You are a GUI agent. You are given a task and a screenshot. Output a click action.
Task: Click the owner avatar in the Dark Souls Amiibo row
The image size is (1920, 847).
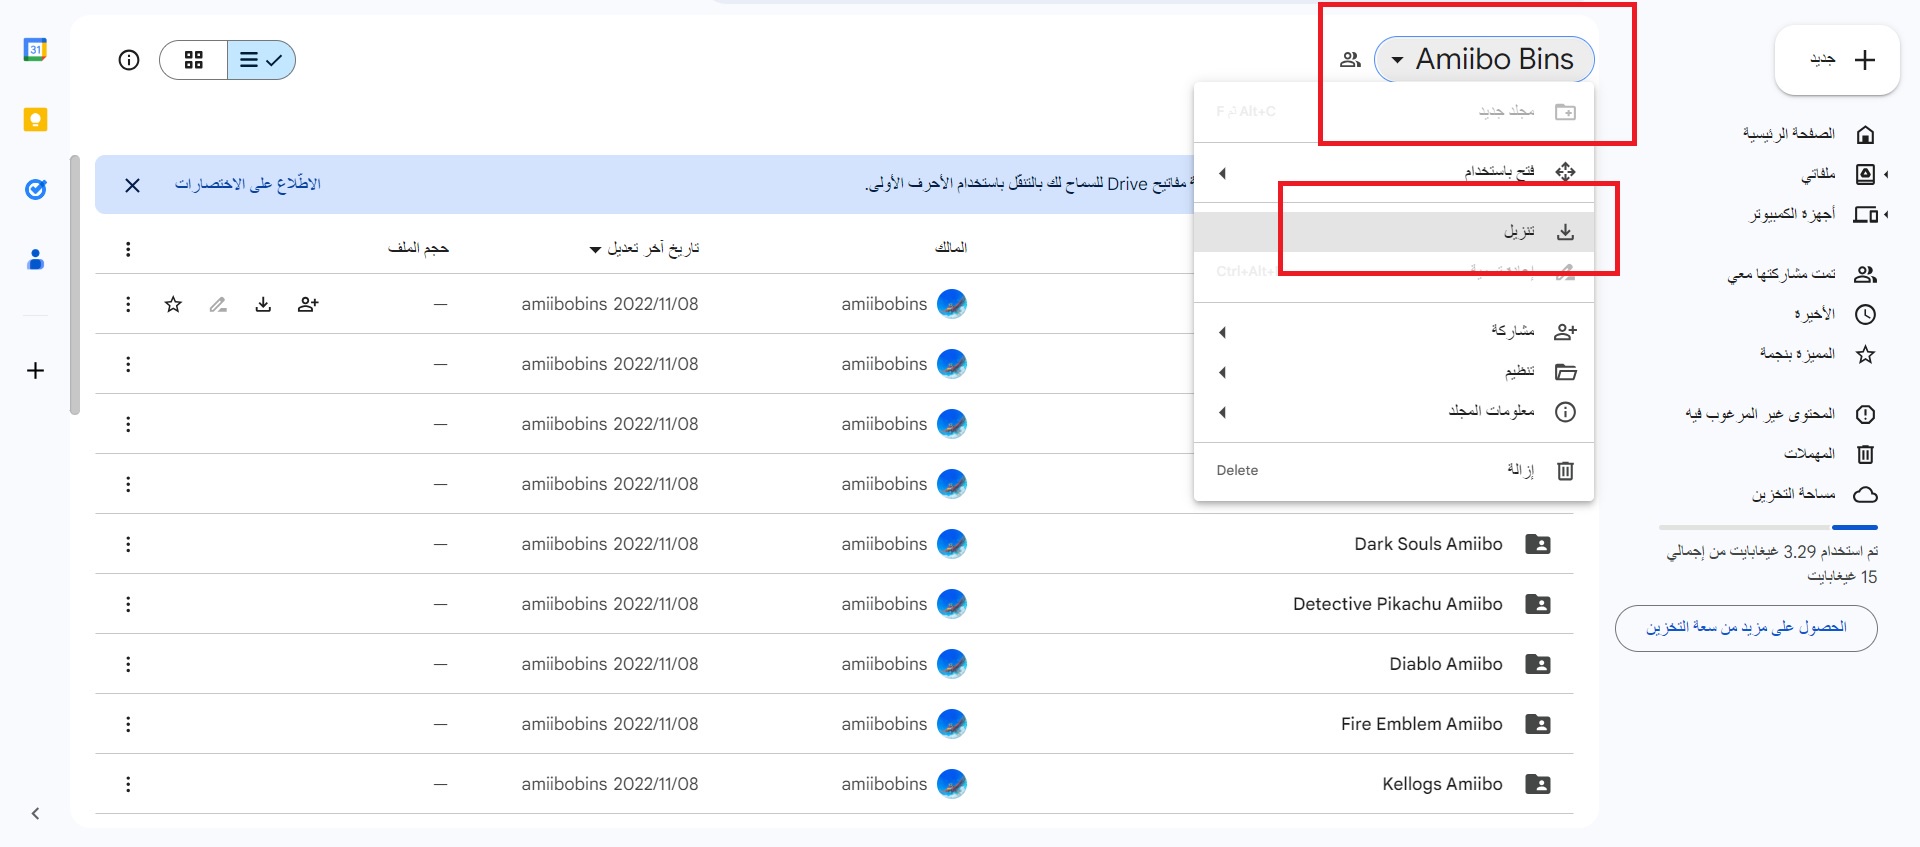(x=952, y=544)
